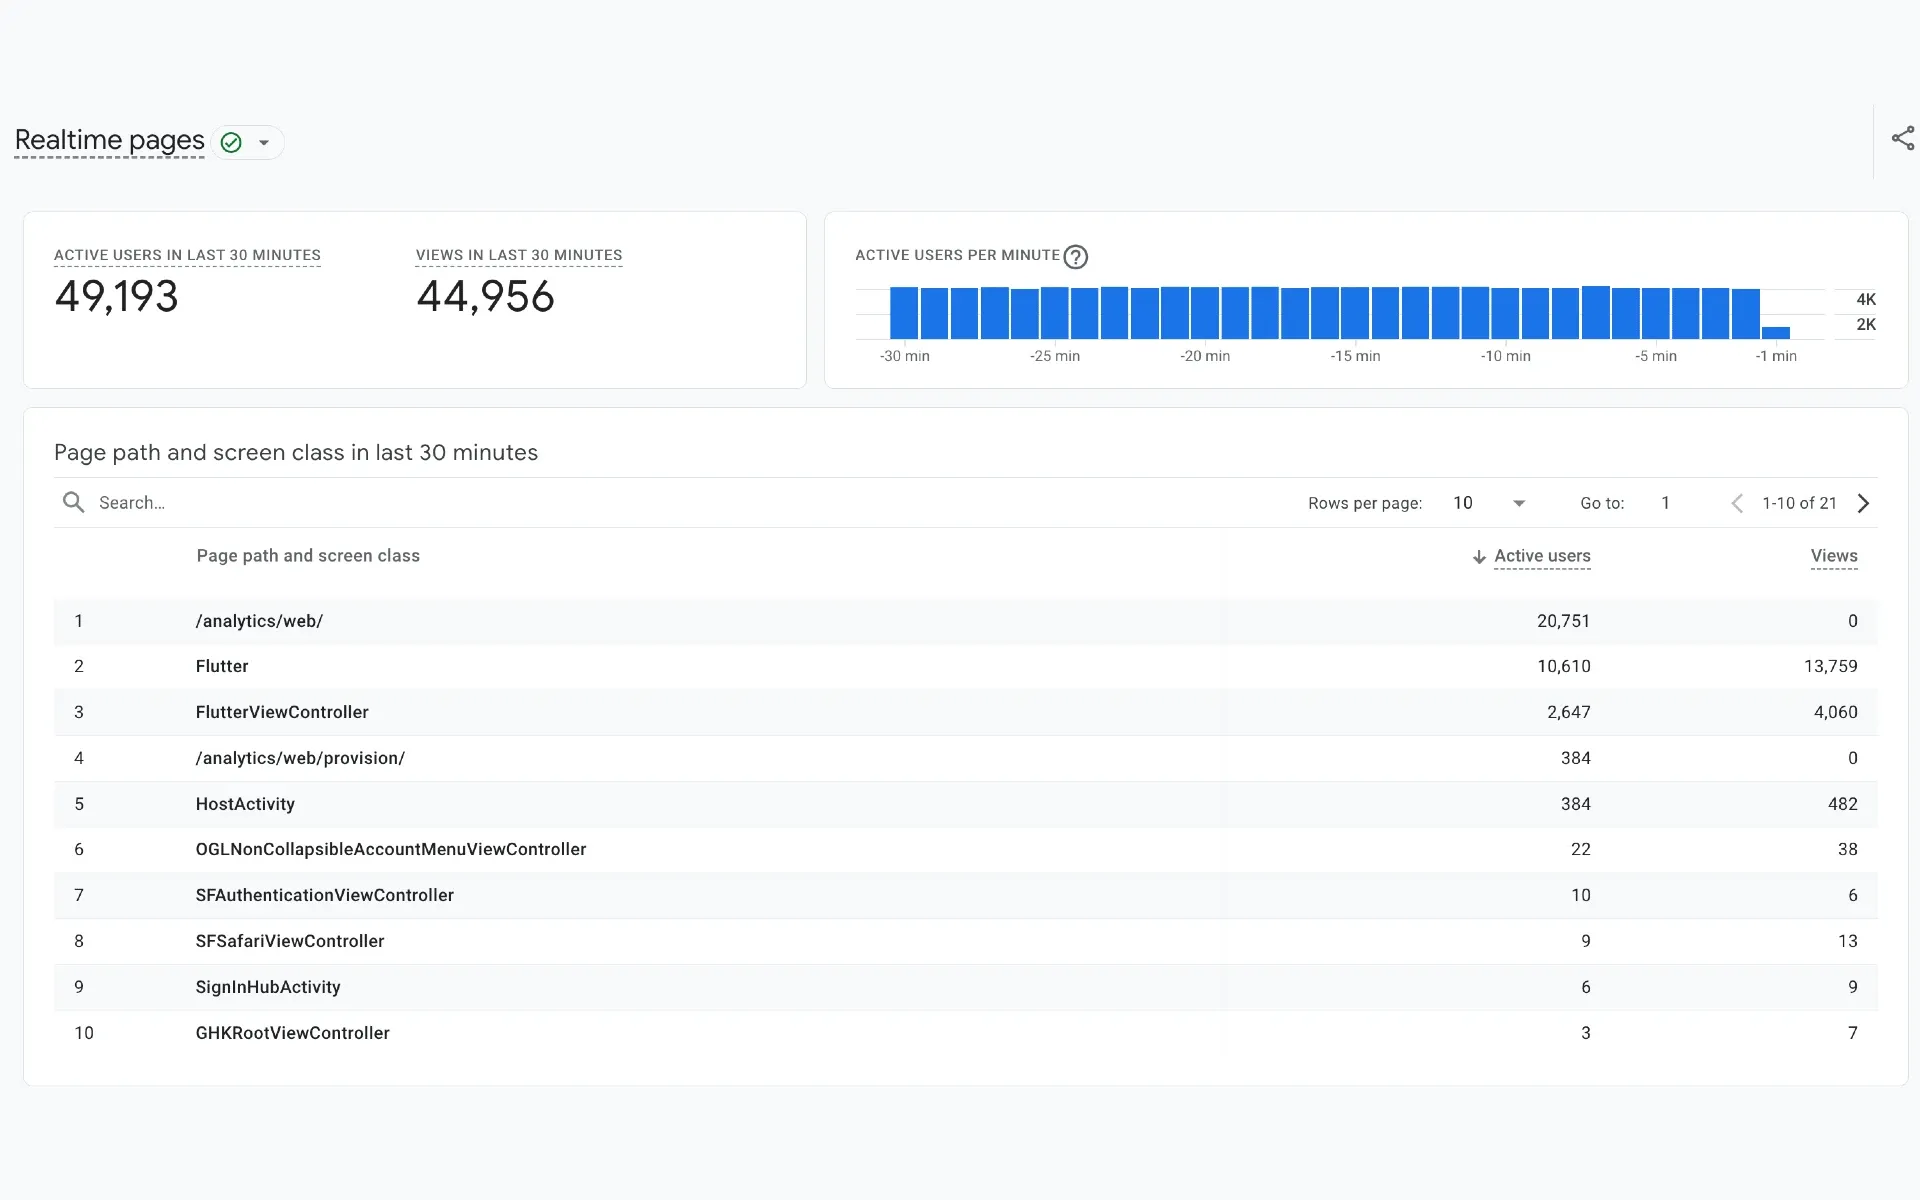Select the FlutterViewController row
This screenshot has height=1200, width=1920.
tap(965, 712)
